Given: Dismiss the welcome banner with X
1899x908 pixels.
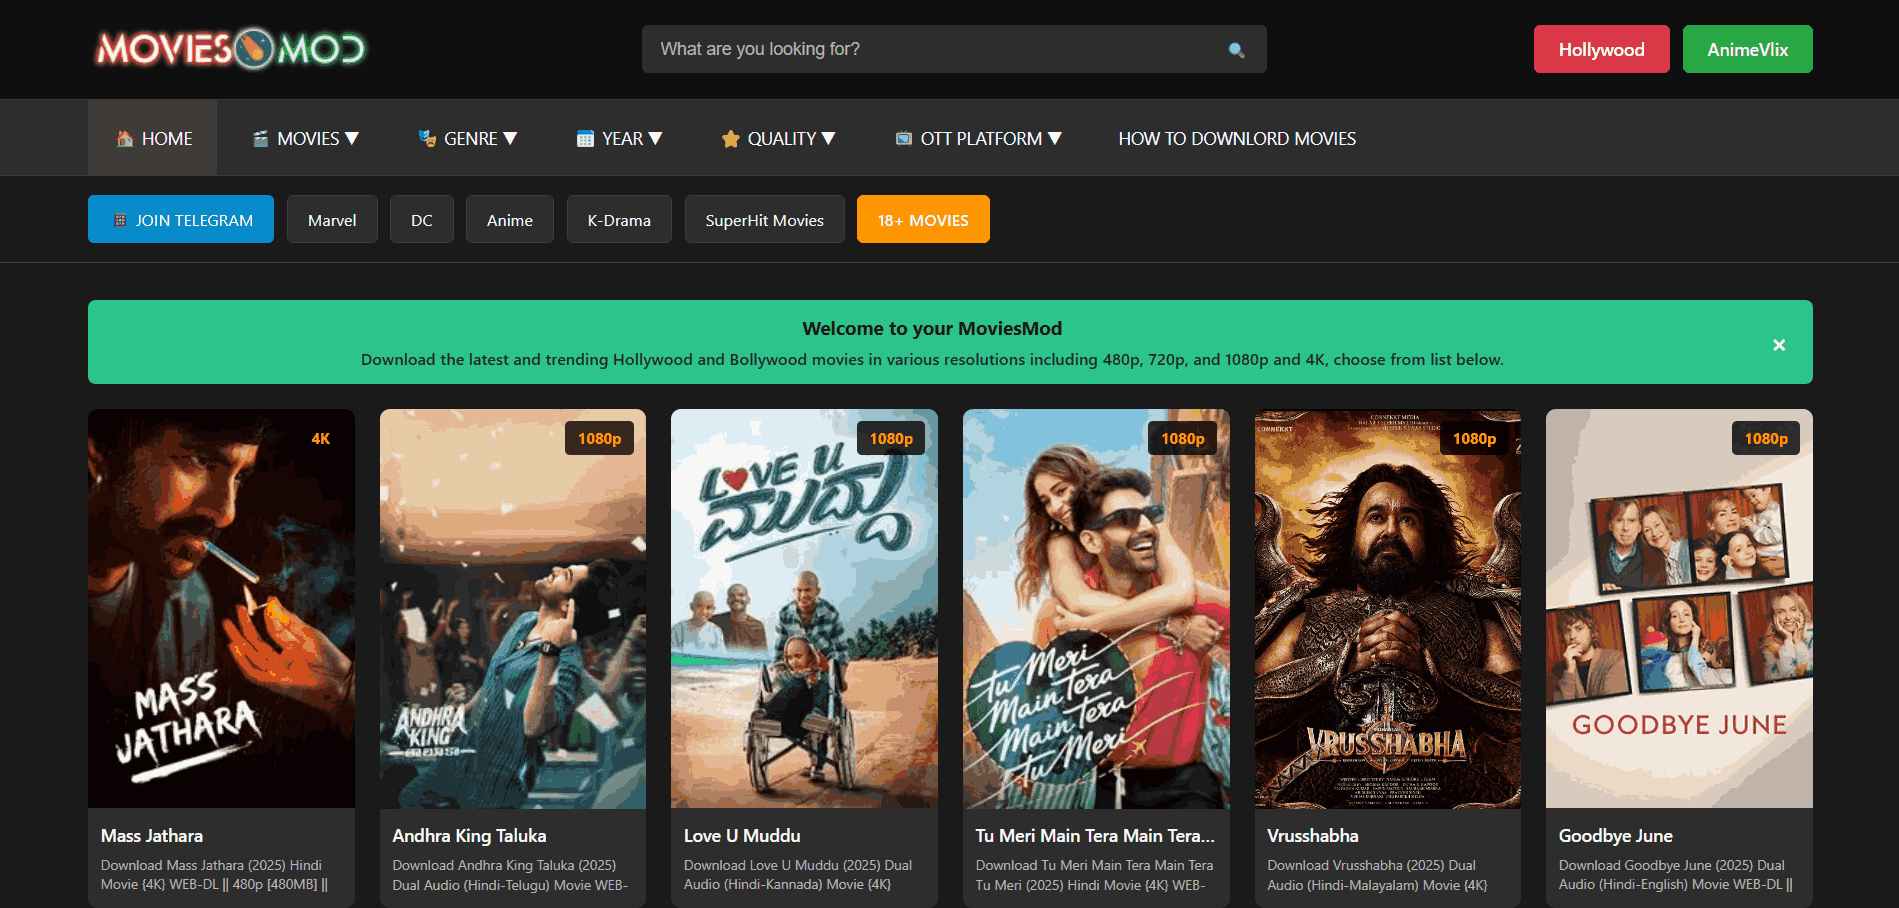Looking at the screenshot, I should 1778,345.
